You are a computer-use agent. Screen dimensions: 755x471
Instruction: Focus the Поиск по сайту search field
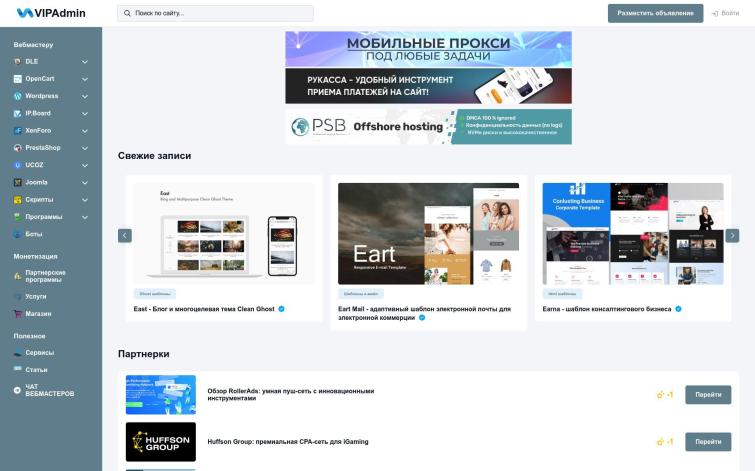tap(215, 13)
